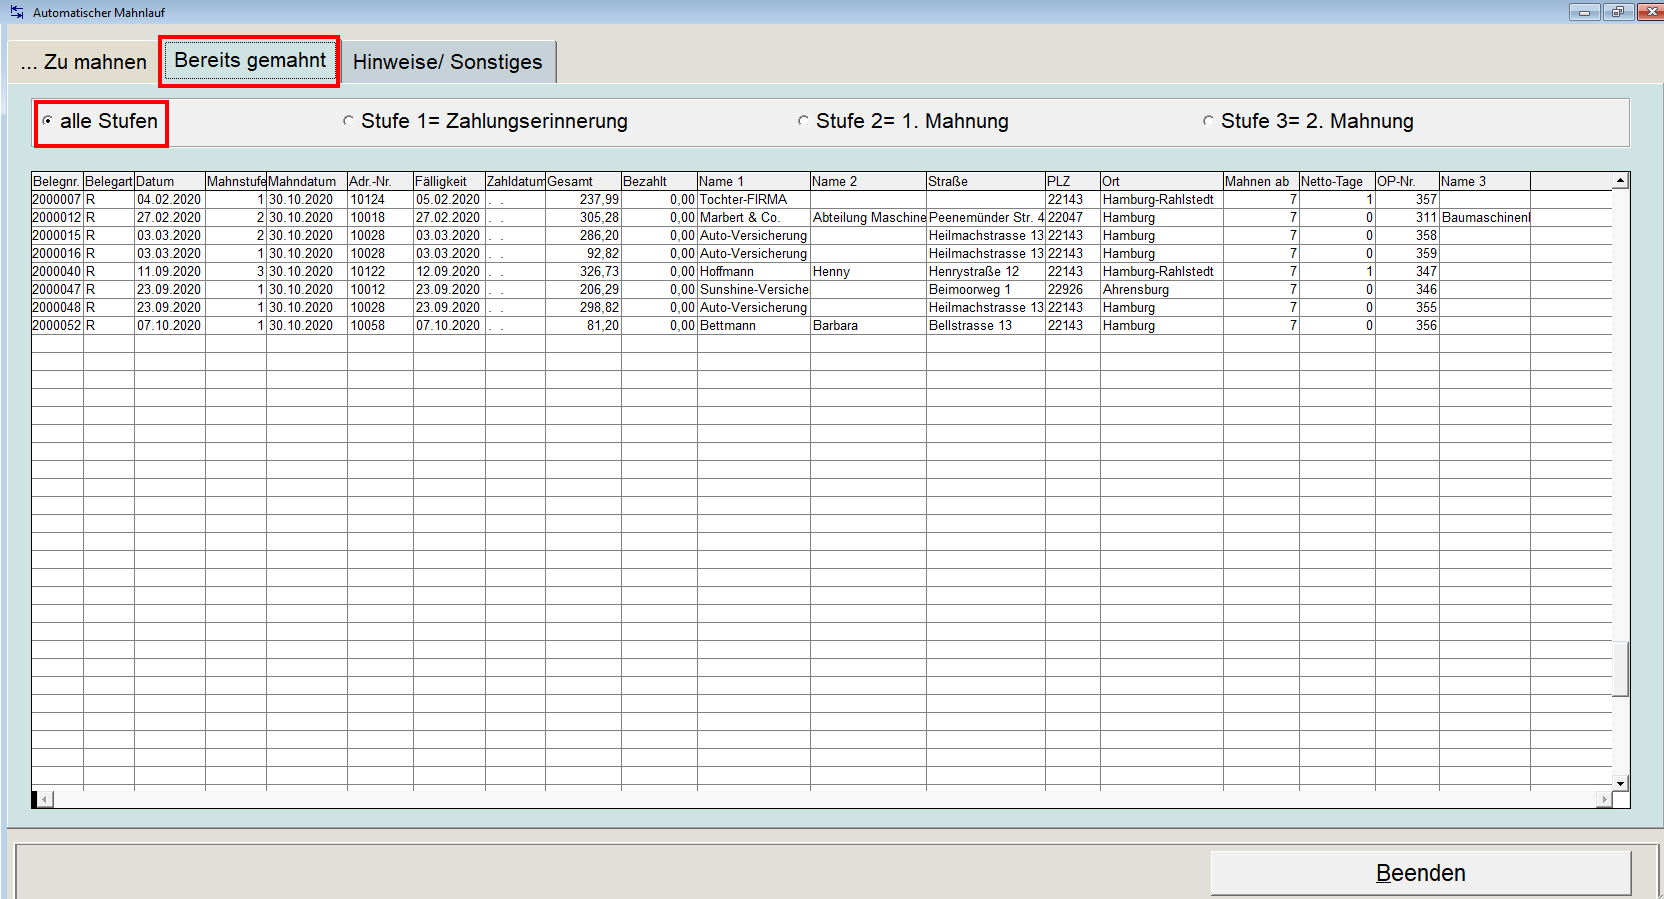
Task: Select Belegnr. cell 2000016
Action: (57, 254)
